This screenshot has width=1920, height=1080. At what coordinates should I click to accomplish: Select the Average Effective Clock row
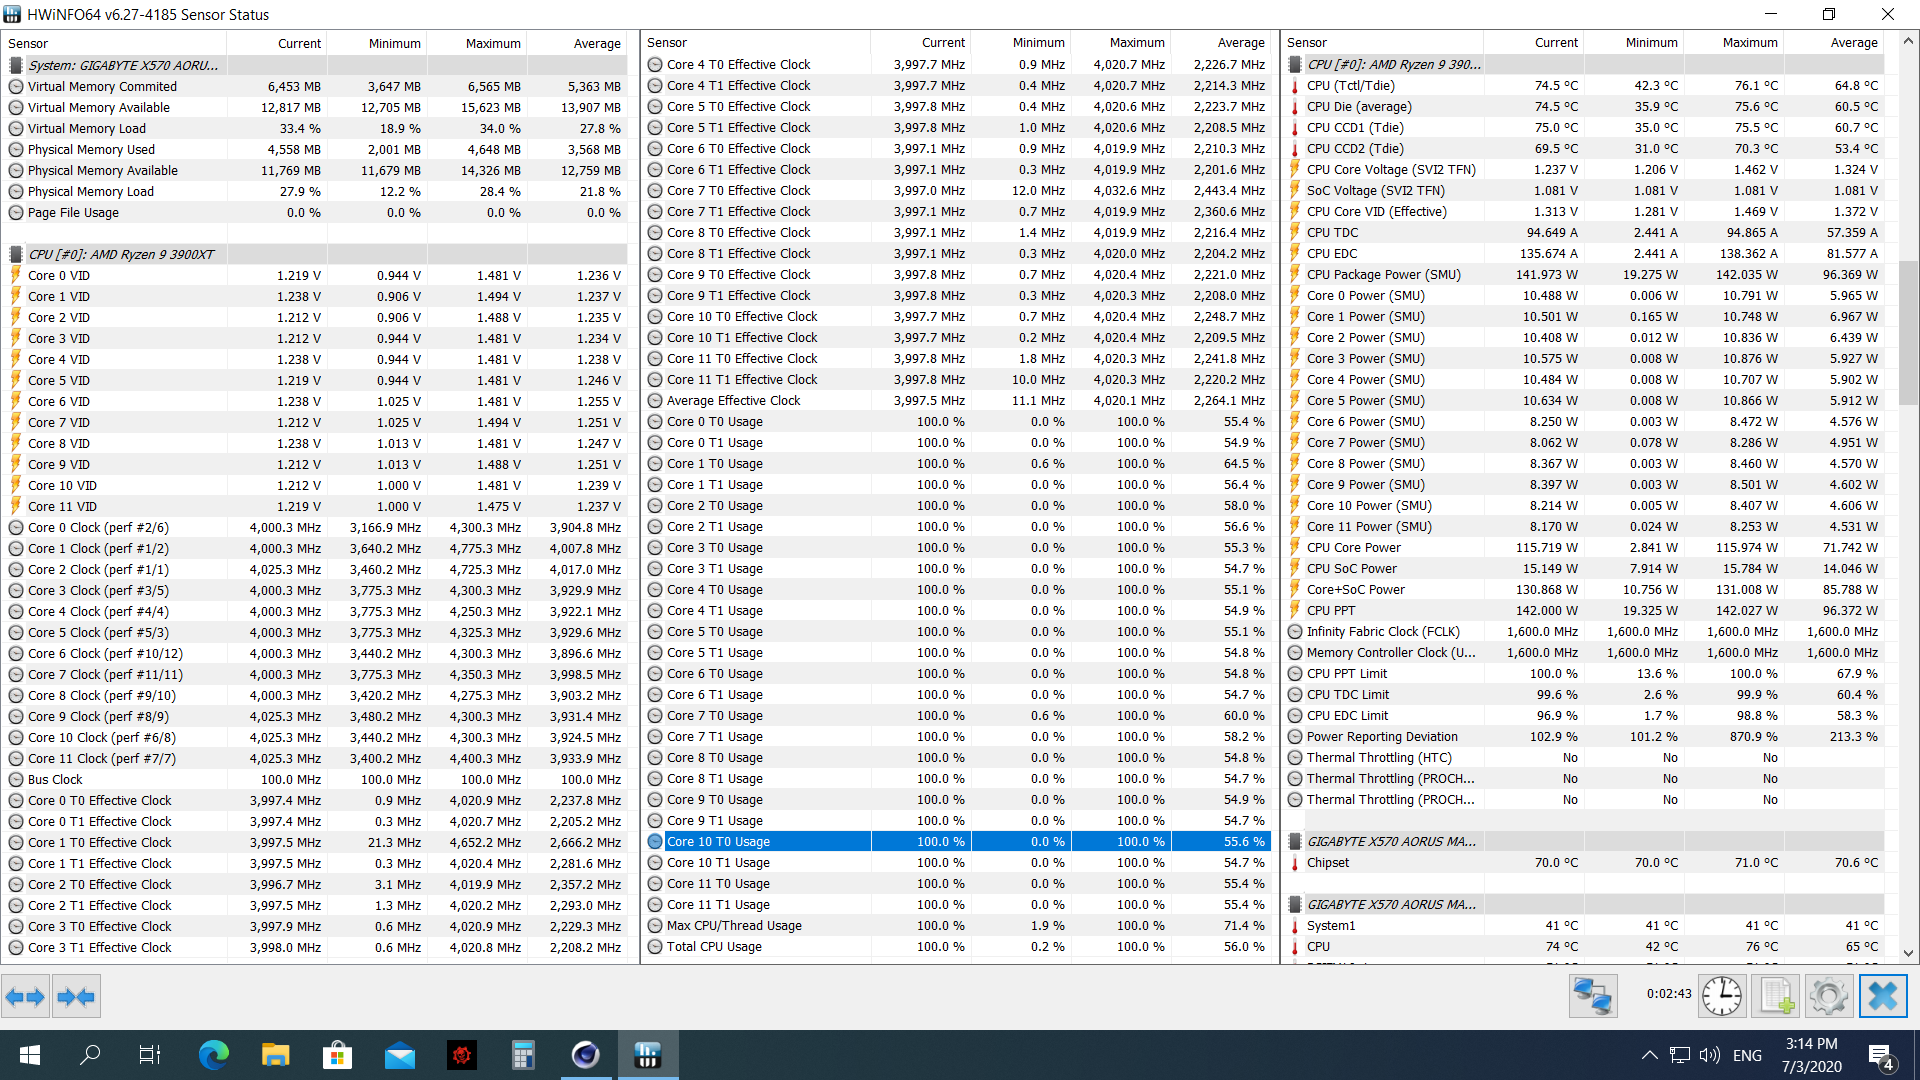click(x=958, y=400)
